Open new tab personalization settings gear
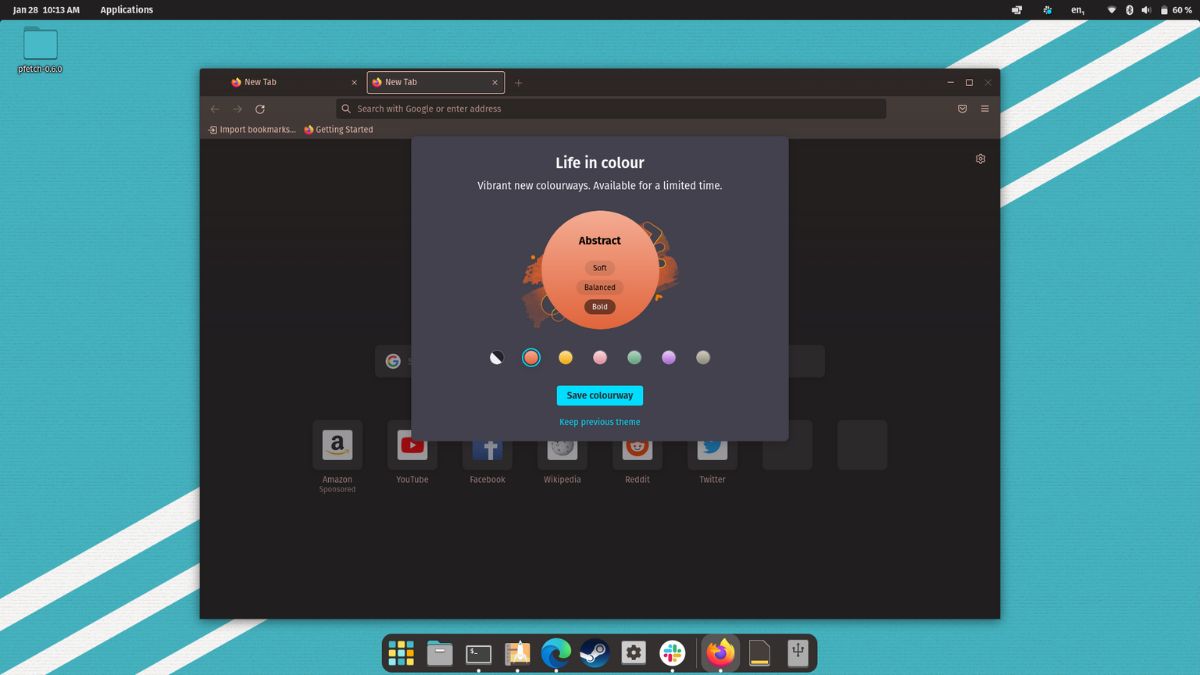This screenshot has width=1200, height=675. pyautogui.click(x=980, y=158)
